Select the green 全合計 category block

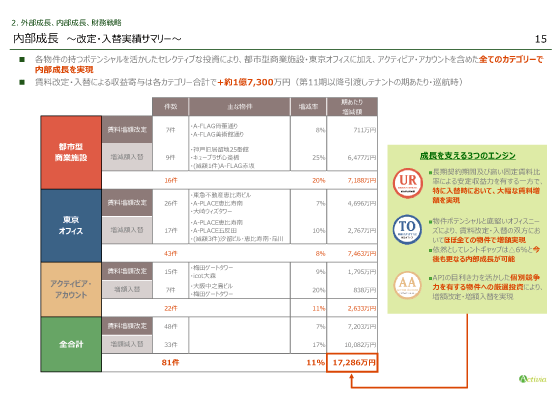tap(71, 344)
